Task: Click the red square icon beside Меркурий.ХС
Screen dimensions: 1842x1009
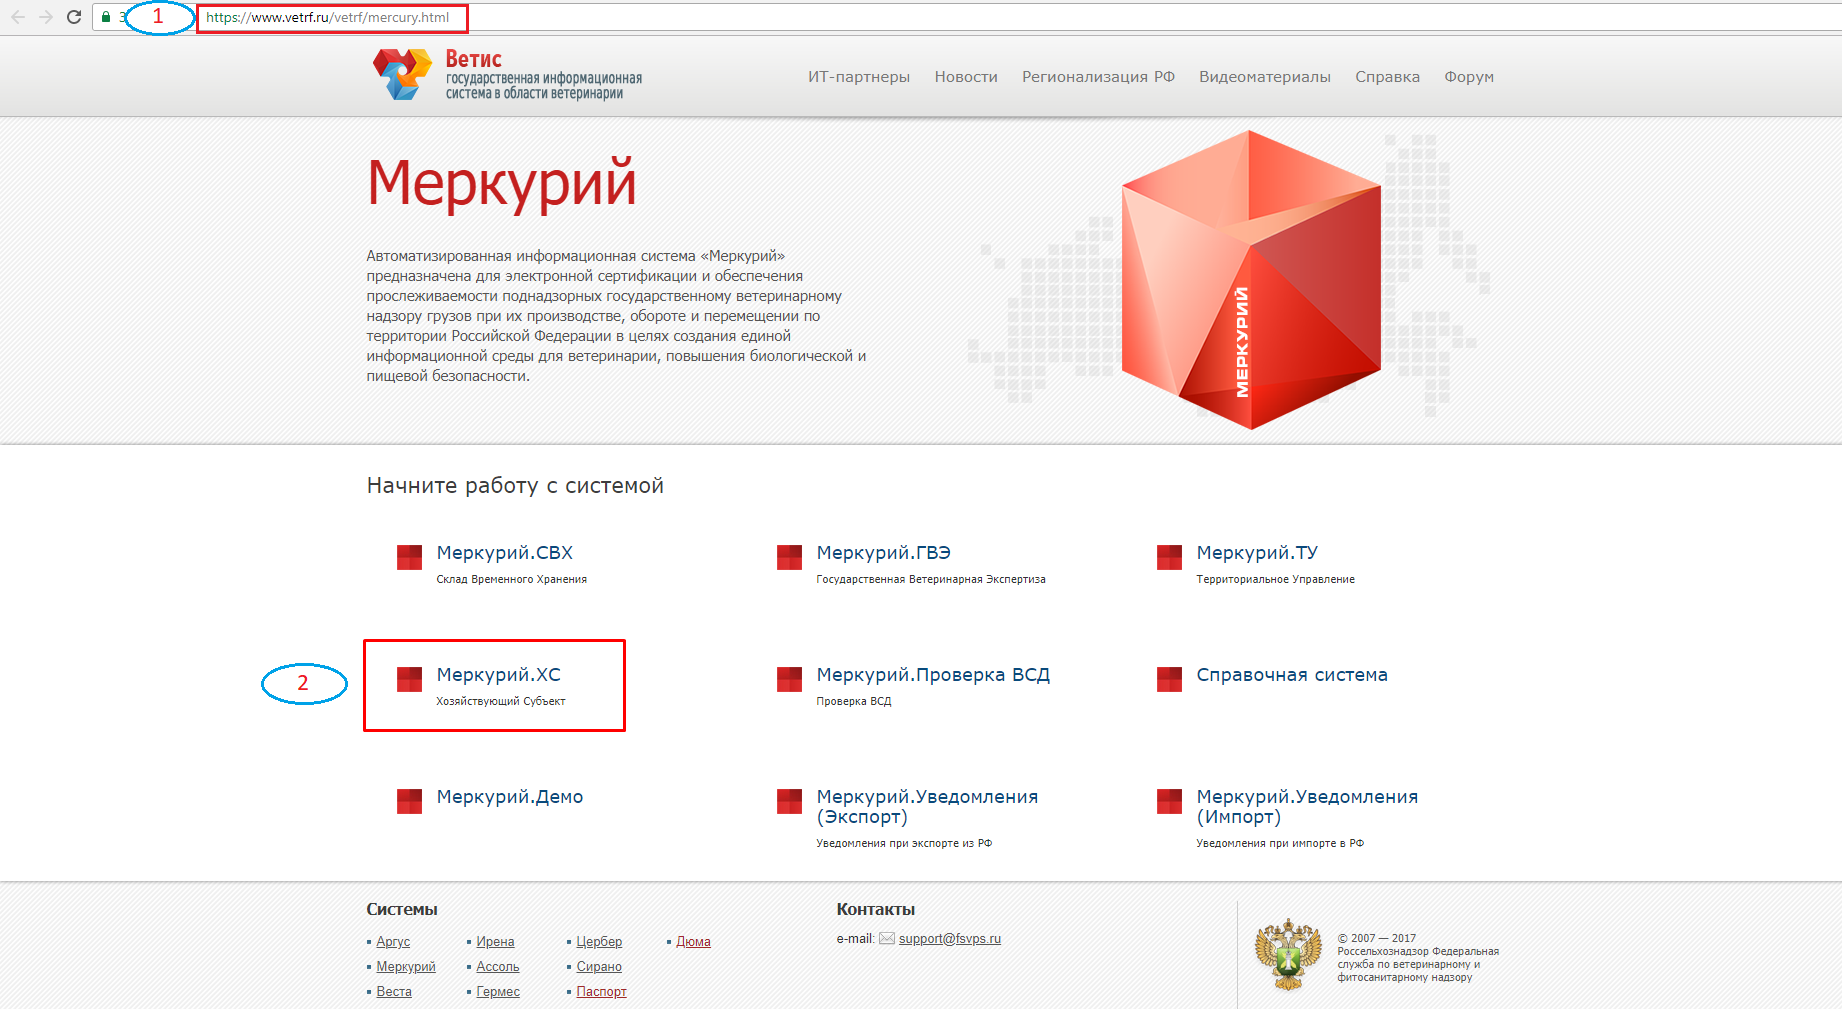Action: click(409, 679)
